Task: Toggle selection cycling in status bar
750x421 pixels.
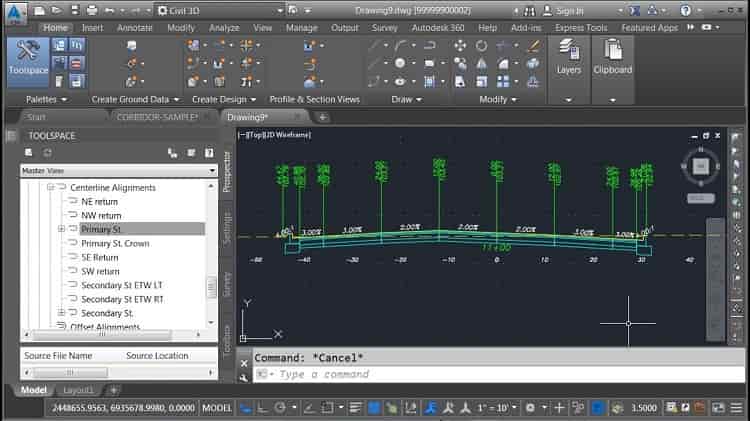Action: pos(392,408)
